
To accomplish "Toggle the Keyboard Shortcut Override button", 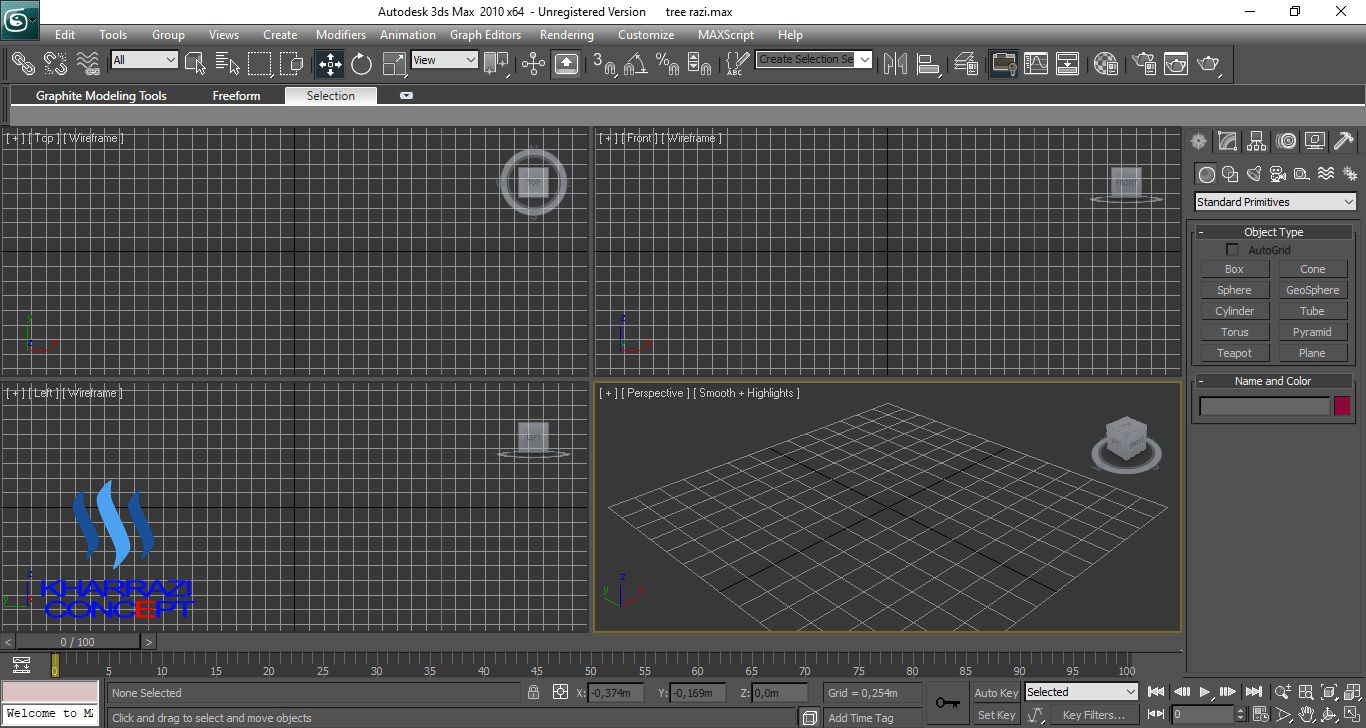I will point(565,64).
